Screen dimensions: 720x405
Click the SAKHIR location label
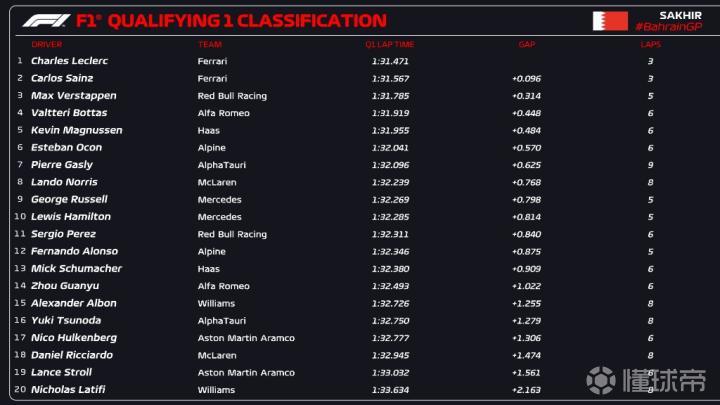click(x=680, y=14)
